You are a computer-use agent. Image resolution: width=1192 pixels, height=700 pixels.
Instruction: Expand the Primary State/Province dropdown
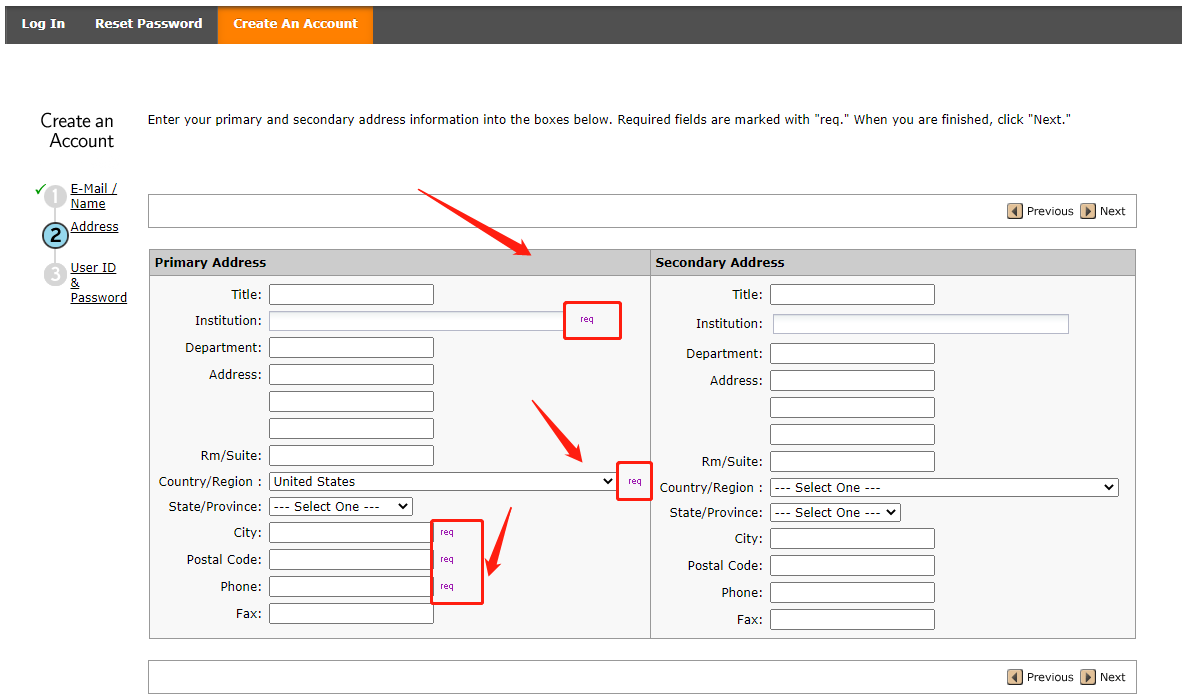pos(341,507)
